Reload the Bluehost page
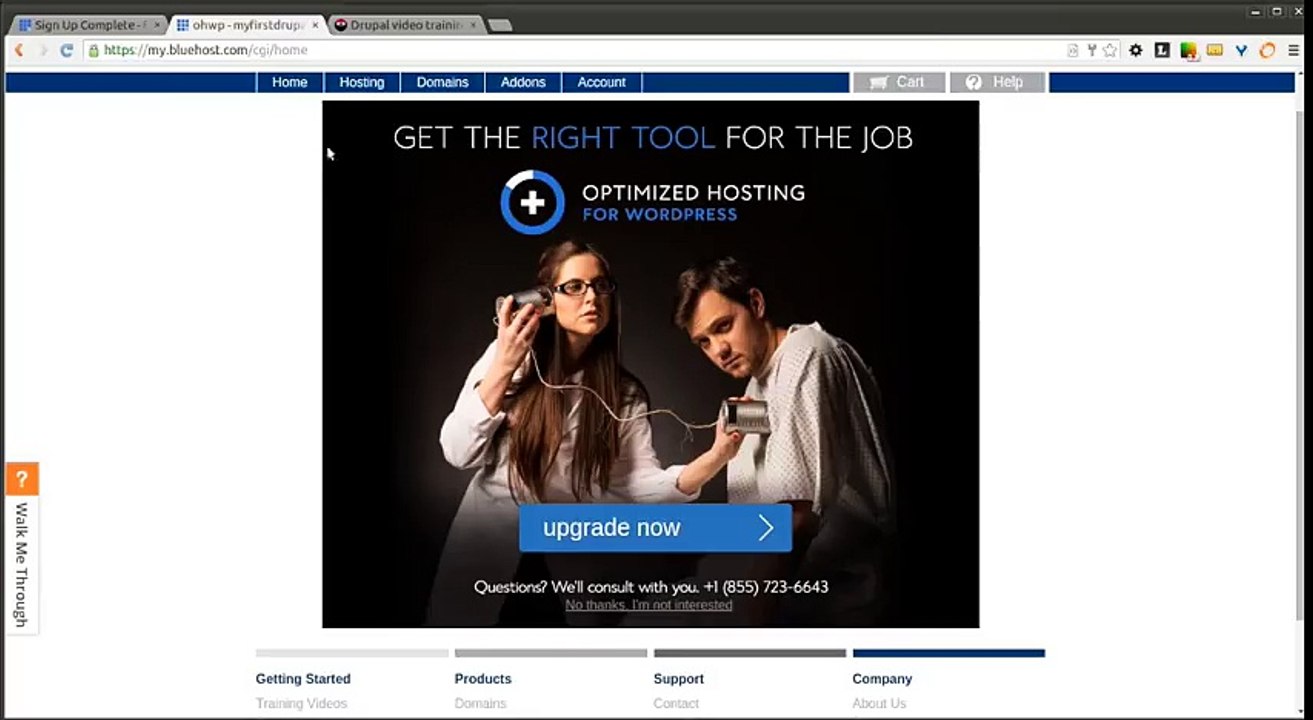The image size is (1313, 720). tap(66, 50)
